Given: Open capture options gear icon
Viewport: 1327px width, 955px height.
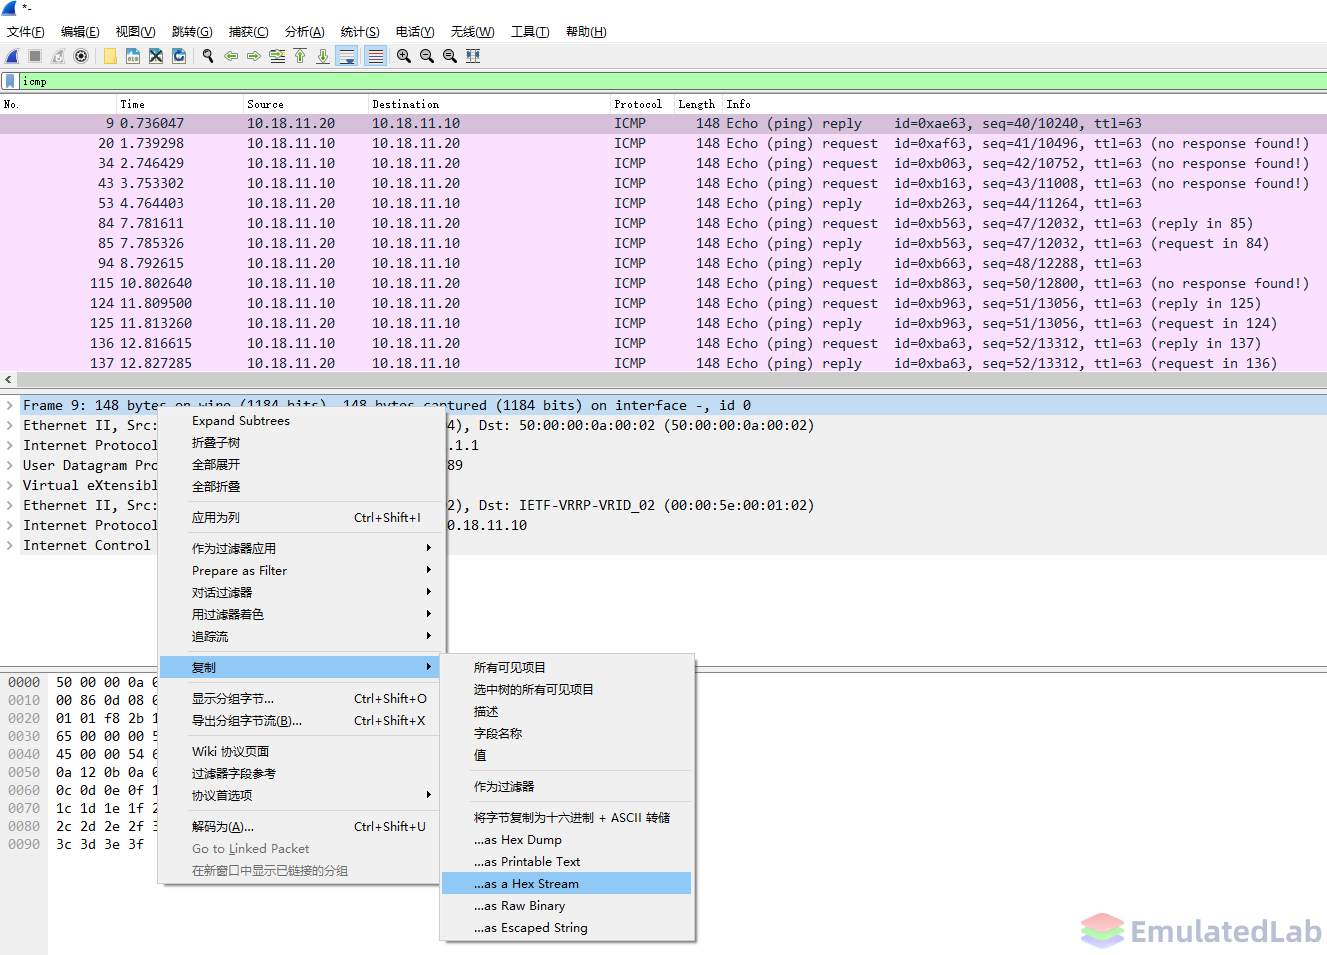Looking at the screenshot, I should [x=81, y=56].
